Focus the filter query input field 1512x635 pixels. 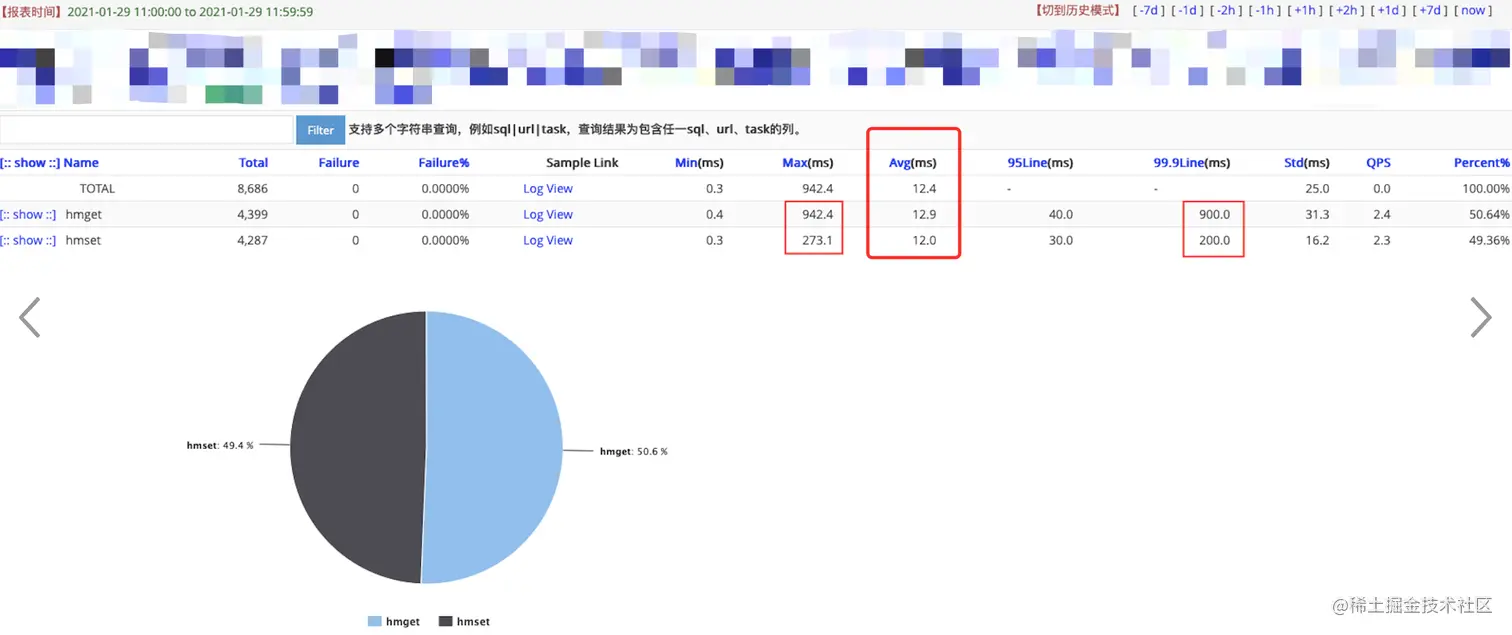(147, 130)
